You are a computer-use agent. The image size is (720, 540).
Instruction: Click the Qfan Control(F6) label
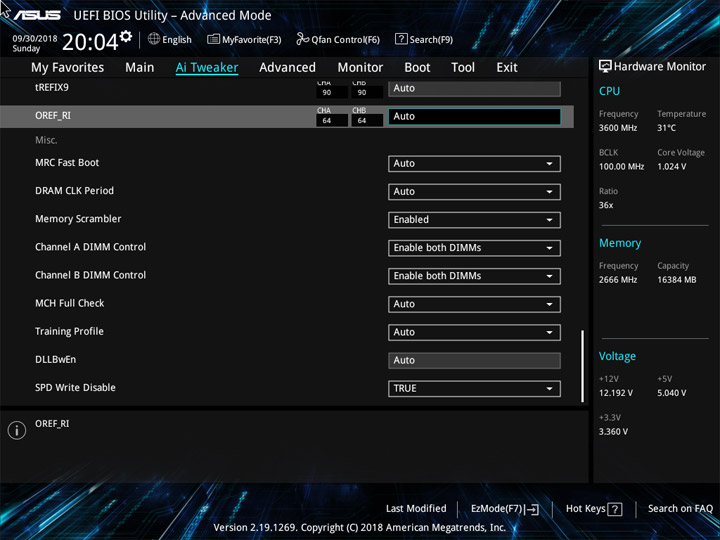pos(345,40)
